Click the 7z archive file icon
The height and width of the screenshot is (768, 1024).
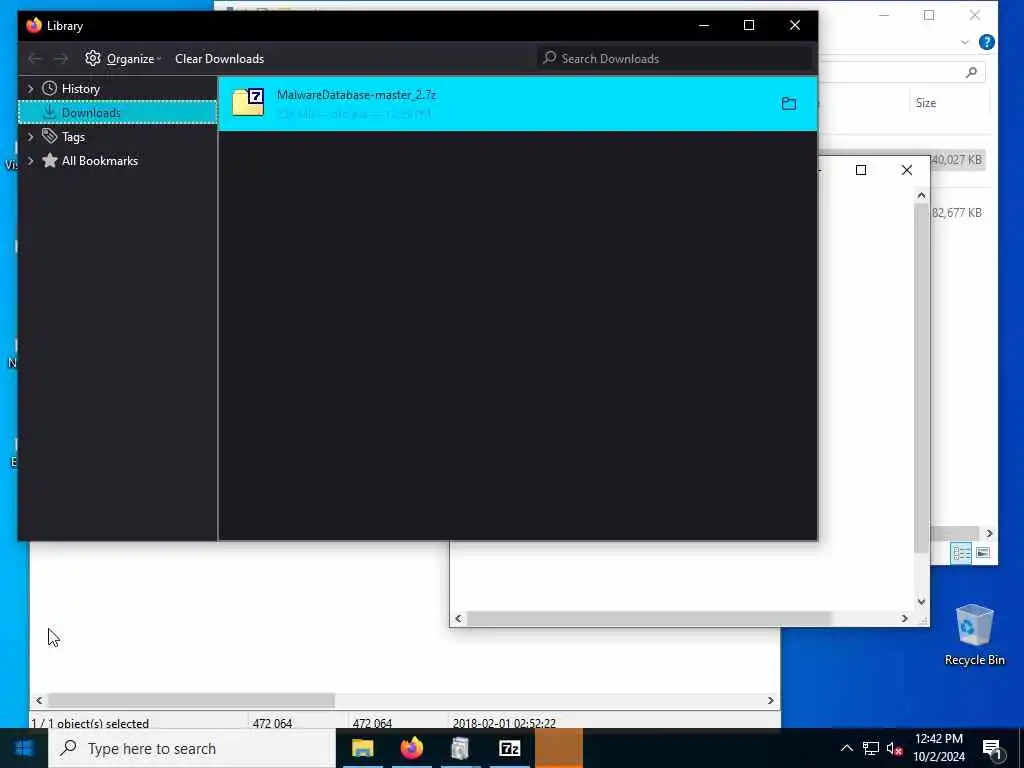248,103
